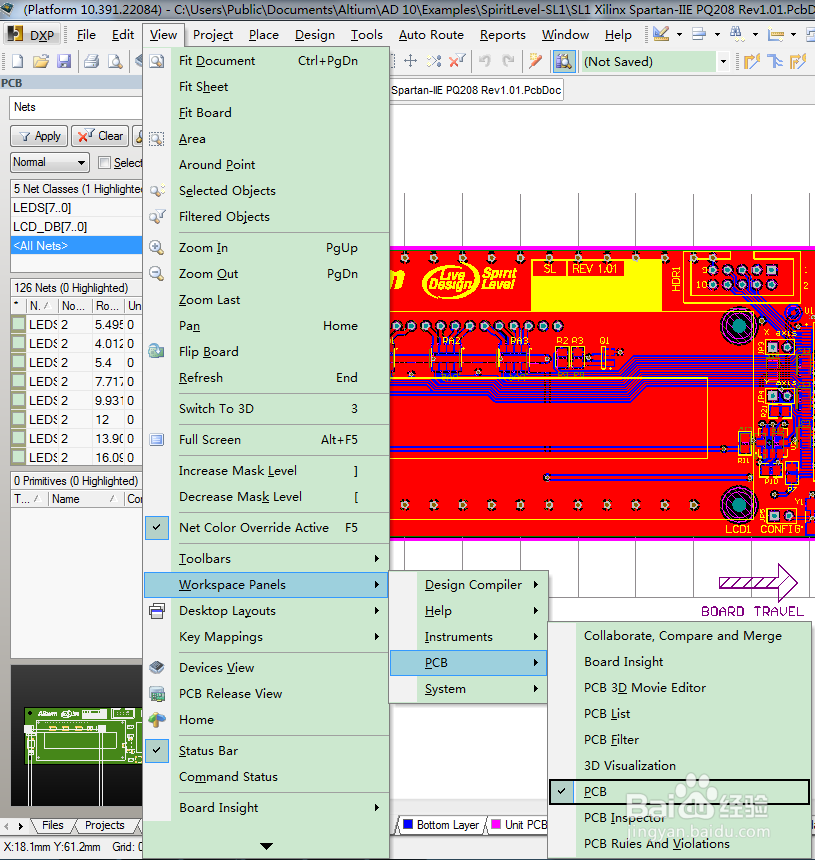Click the Area zoom menu icon

coord(157,139)
